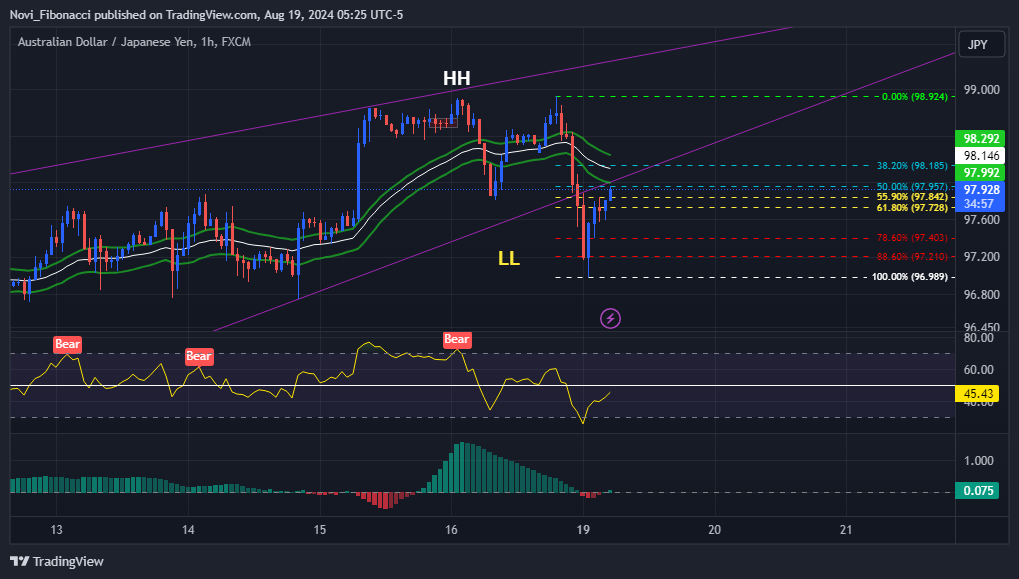The height and width of the screenshot is (579, 1019).
Task: Select the LL text annotation
Action: [x=509, y=259]
